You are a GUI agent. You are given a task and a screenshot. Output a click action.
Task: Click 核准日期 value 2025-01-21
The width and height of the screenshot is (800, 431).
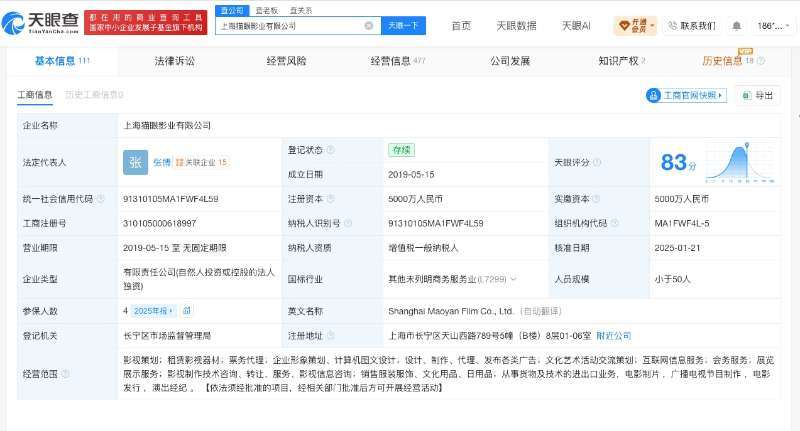point(678,248)
